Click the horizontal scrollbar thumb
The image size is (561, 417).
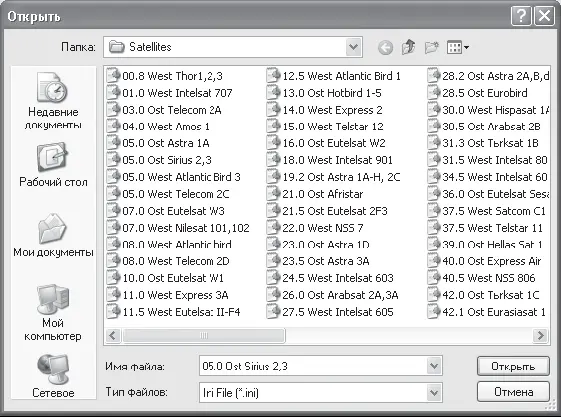204,335
